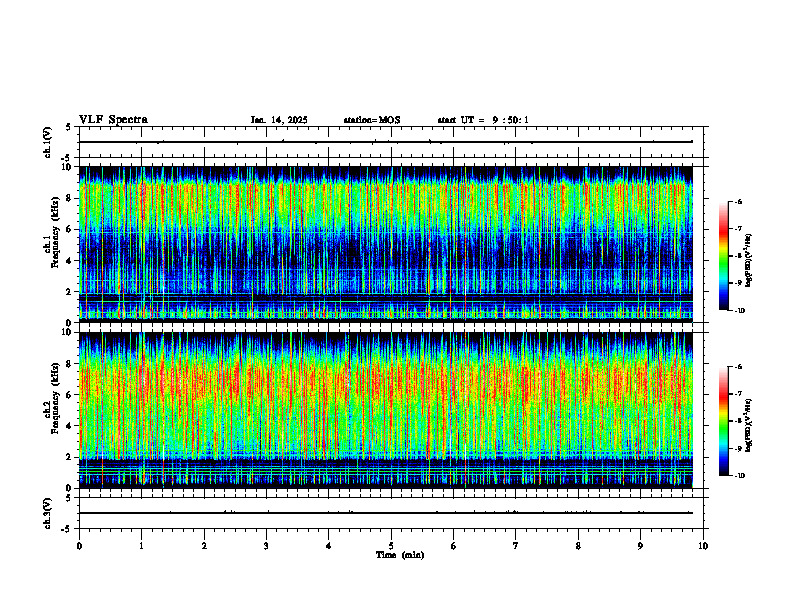Image resolution: width=792 pixels, height=612 pixels.
Task: Select the "Jan. 14, 2025" date text
Action: (279, 120)
